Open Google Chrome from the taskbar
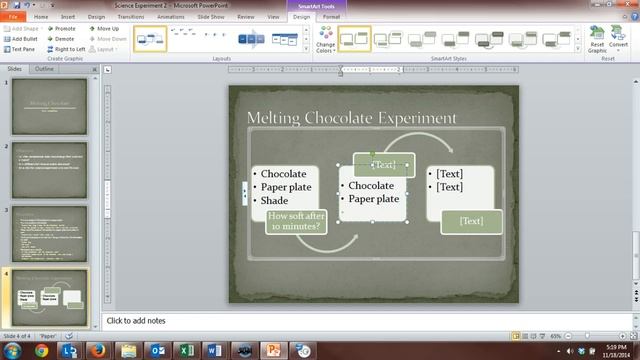Image resolution: width=640 pixels, height=360 pixels. point(41,351)
